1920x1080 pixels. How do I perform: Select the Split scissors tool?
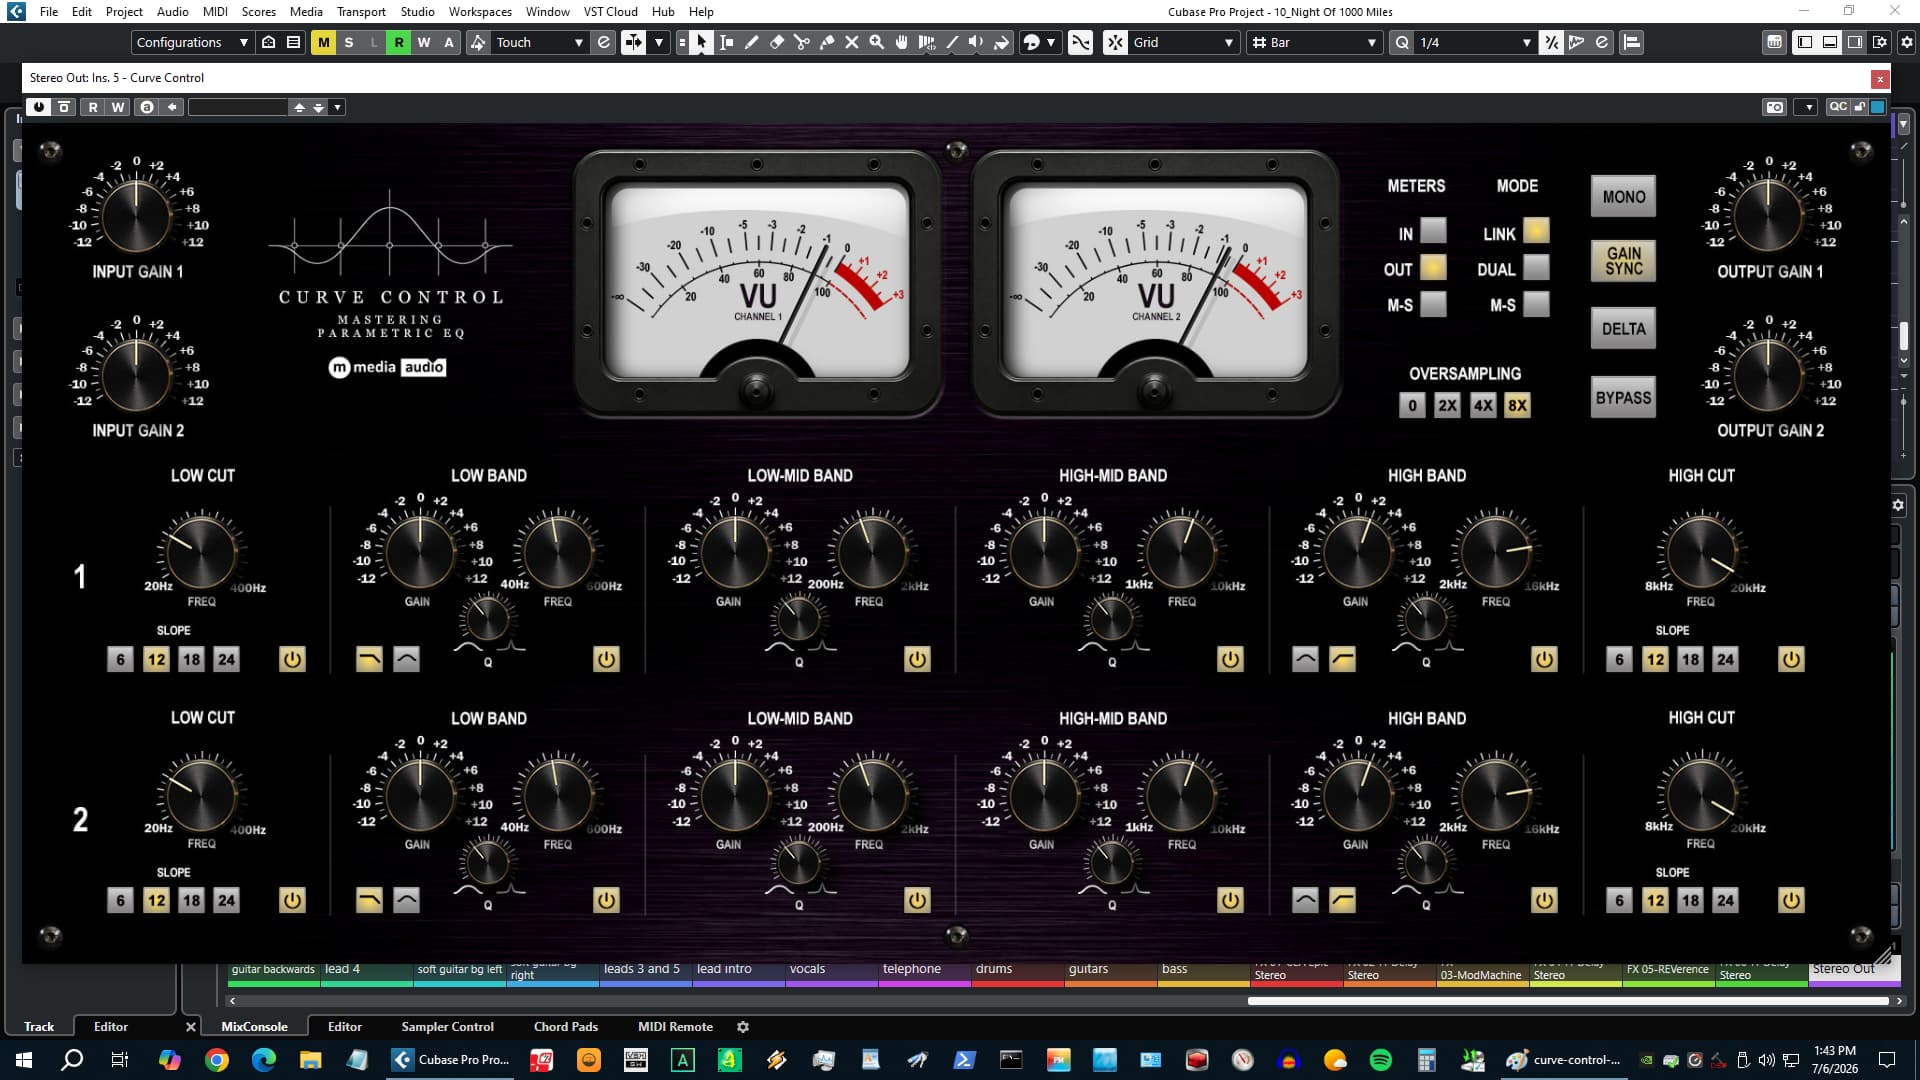[x=802, y=42]
